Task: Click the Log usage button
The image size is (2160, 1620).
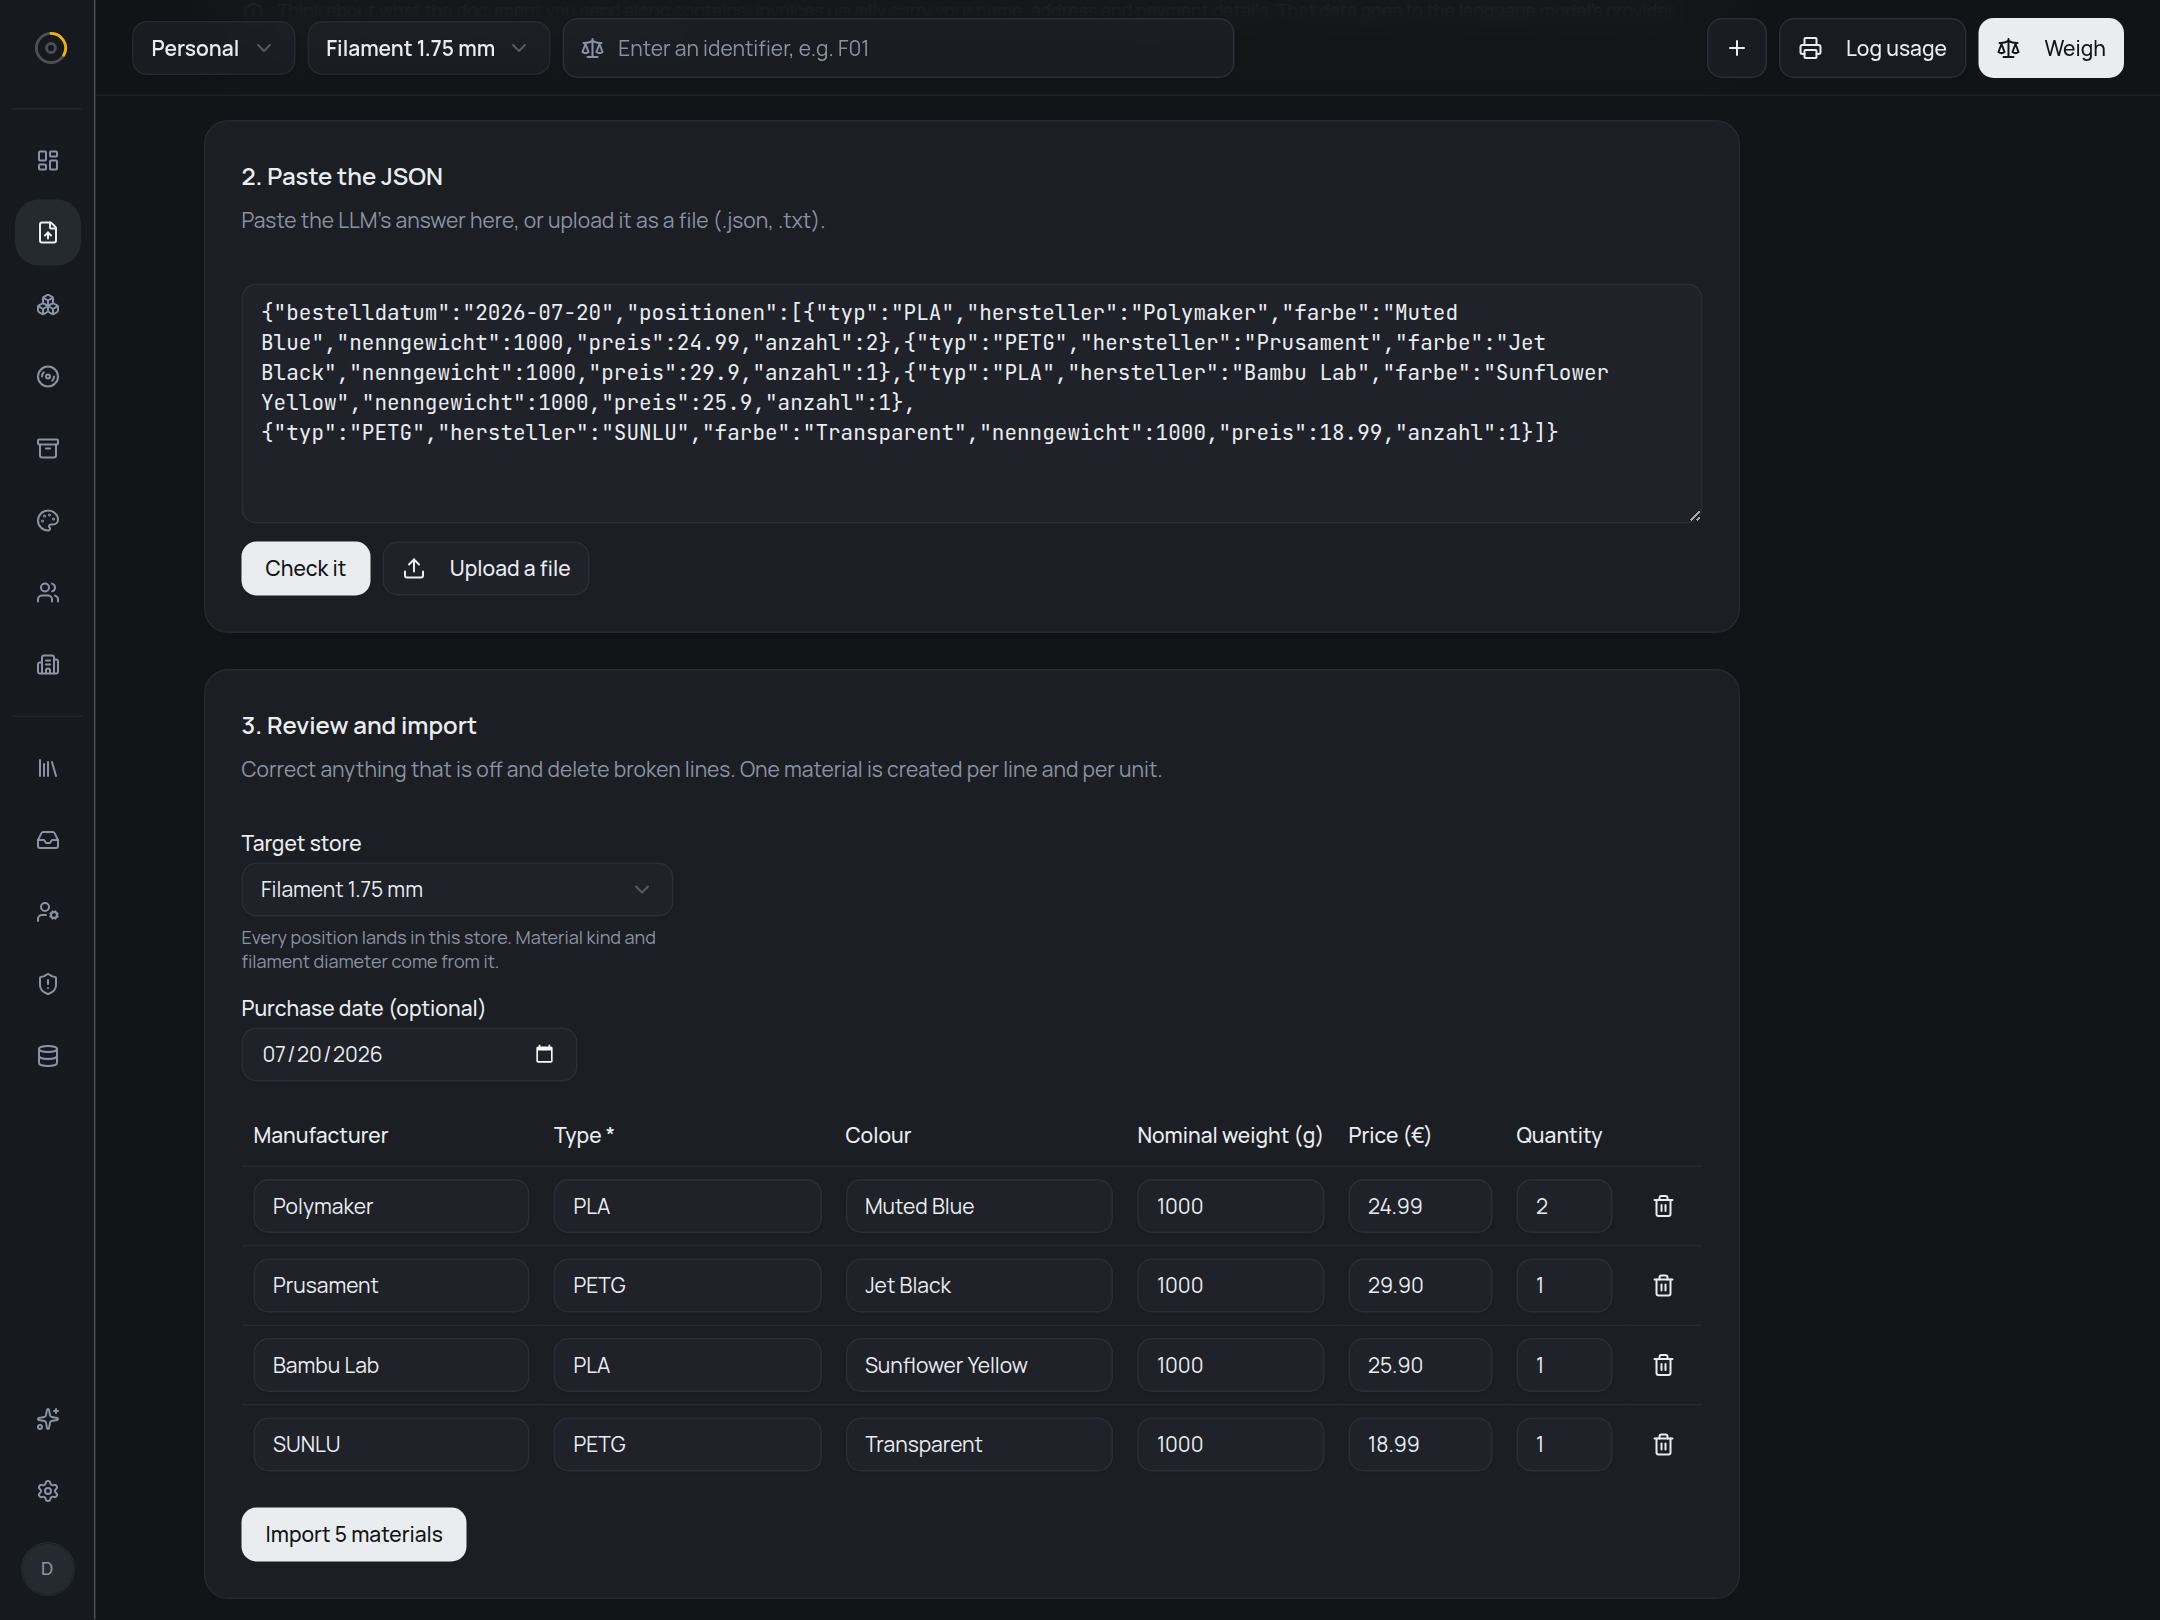Action: pos(1872,48)
